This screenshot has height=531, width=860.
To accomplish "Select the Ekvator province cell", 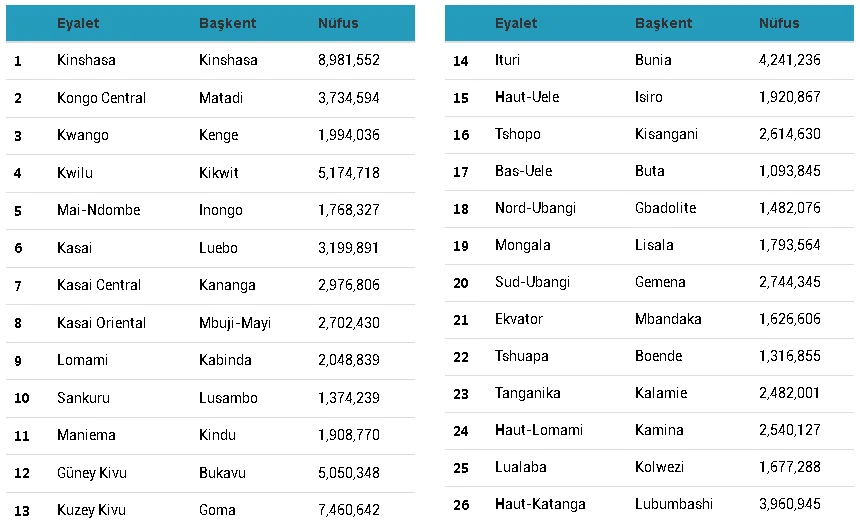I will 519,319.
